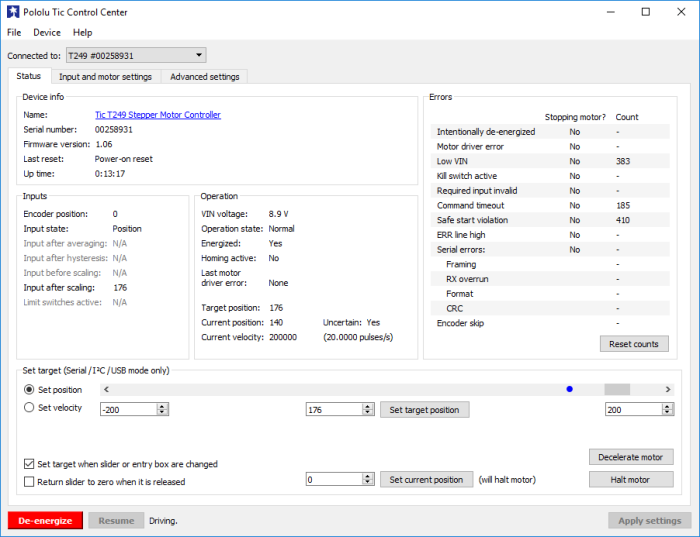Click the gray position slider thumb
This screenshot has width=700, height=537.
pyautogui.click(x=617, y=389)
